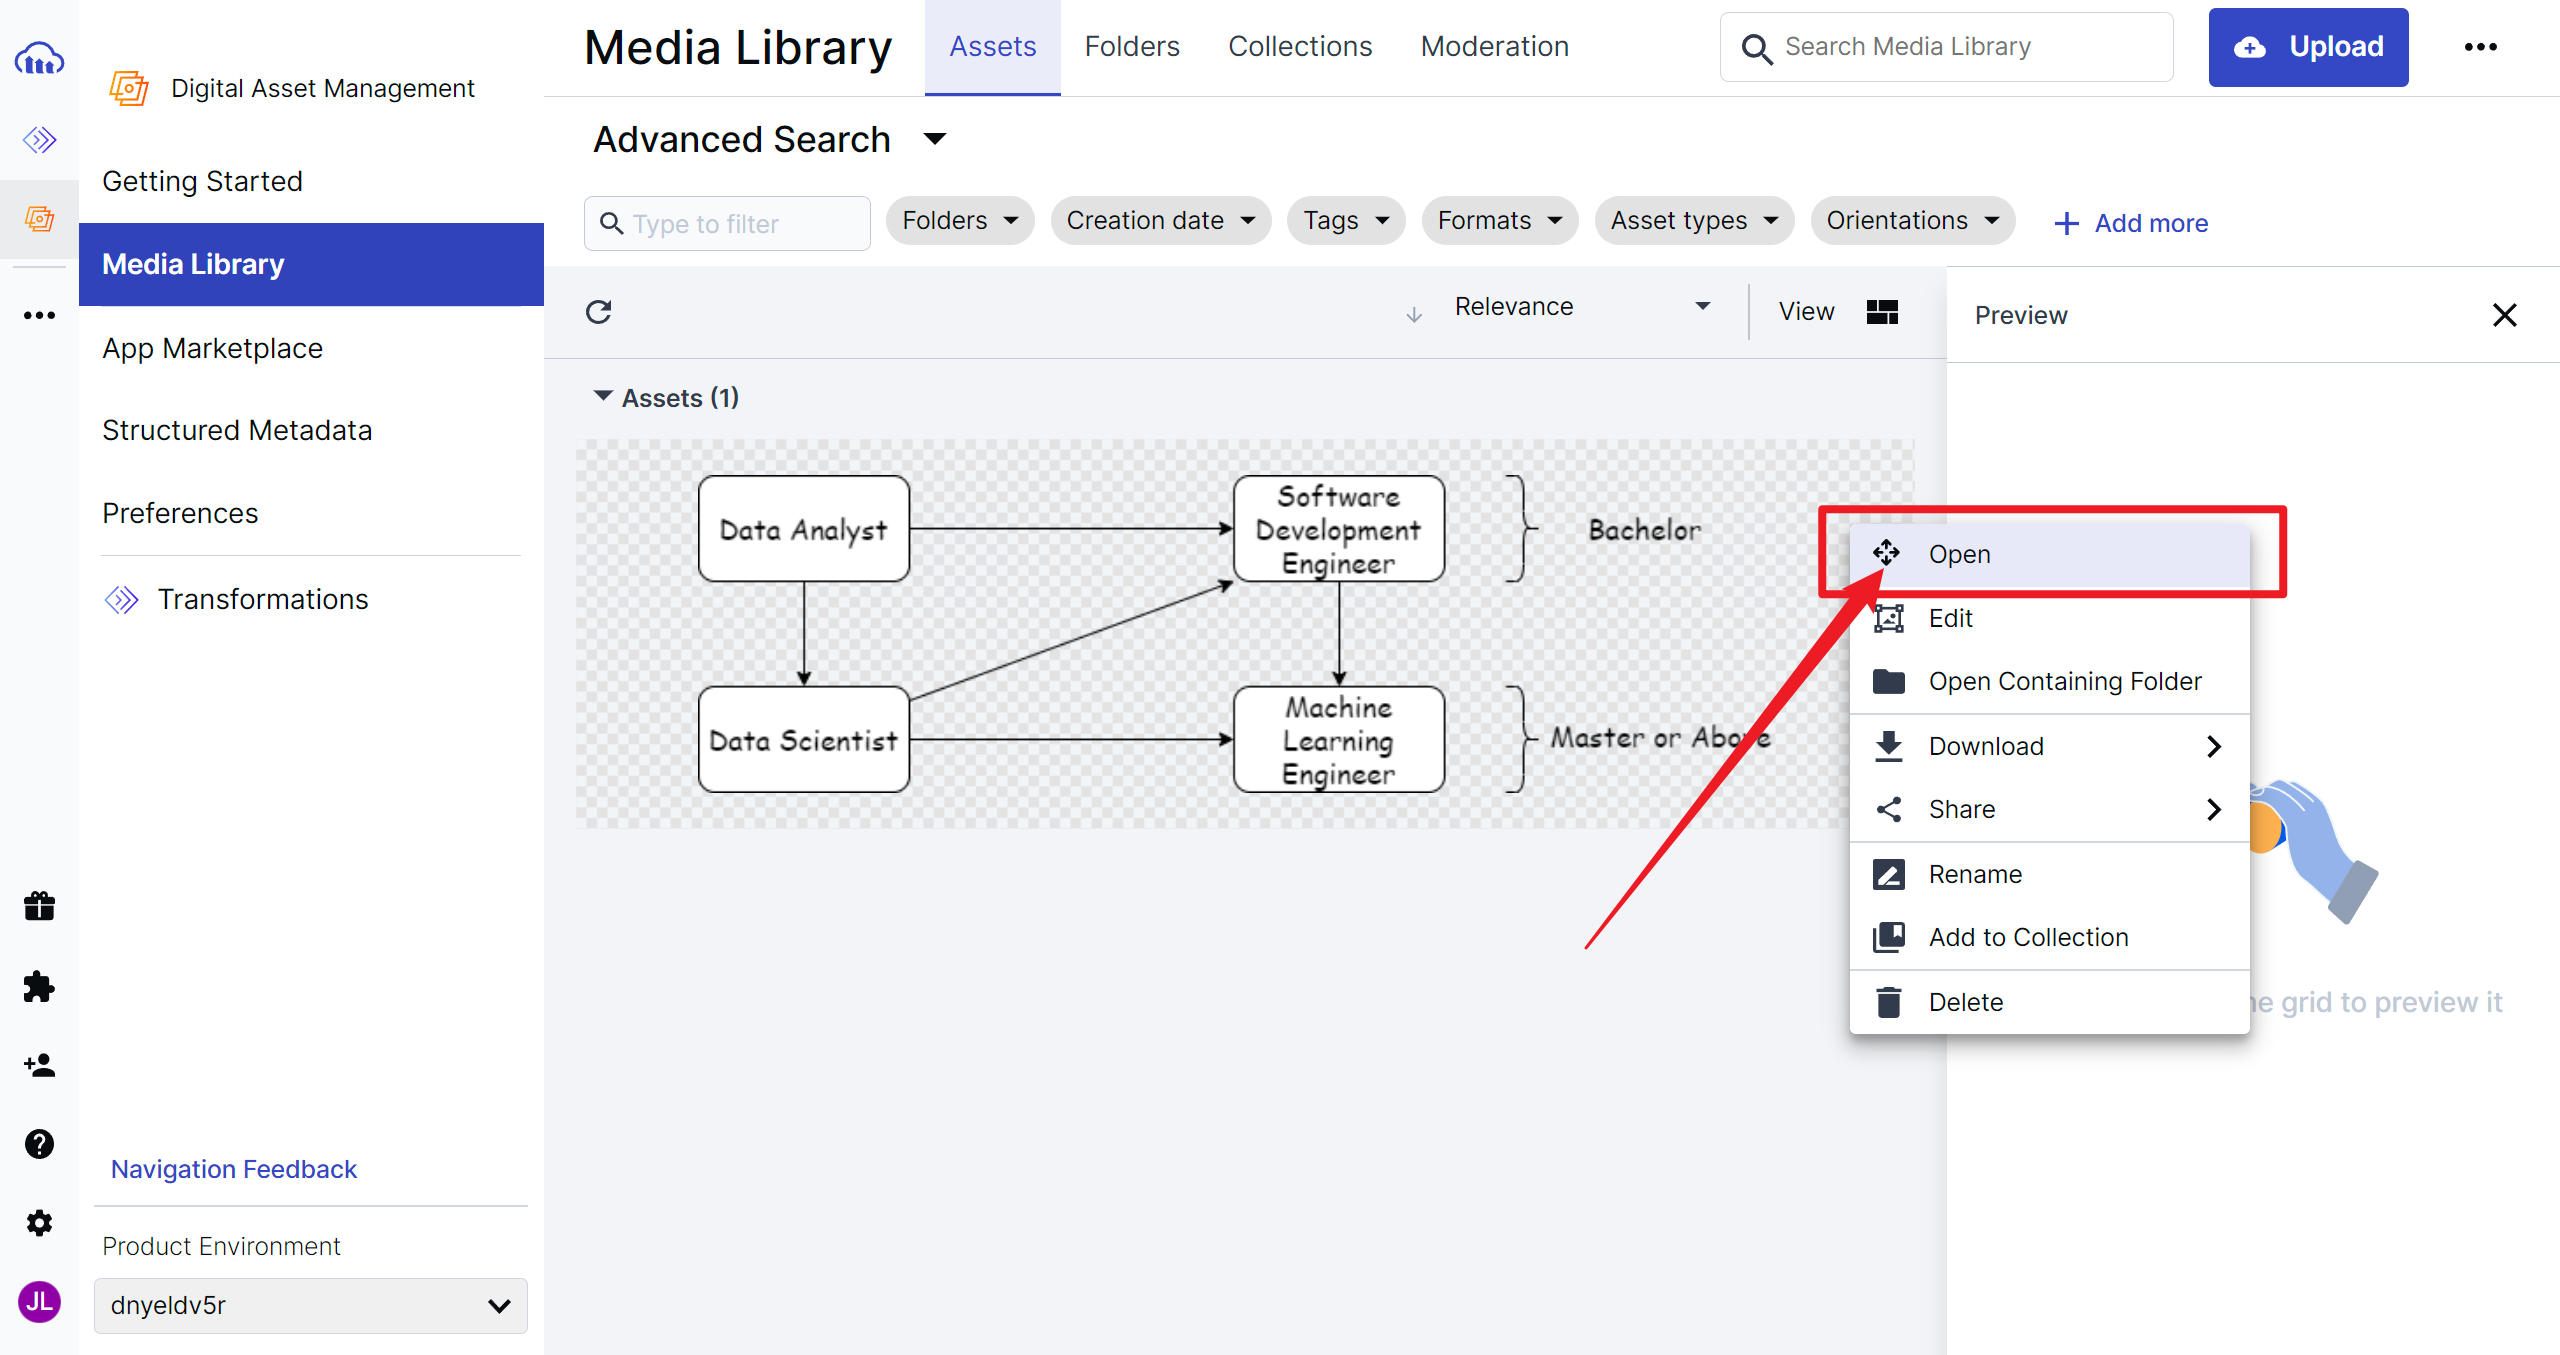
Task: Open the settings gear icon
Action: click(39, 1222)
